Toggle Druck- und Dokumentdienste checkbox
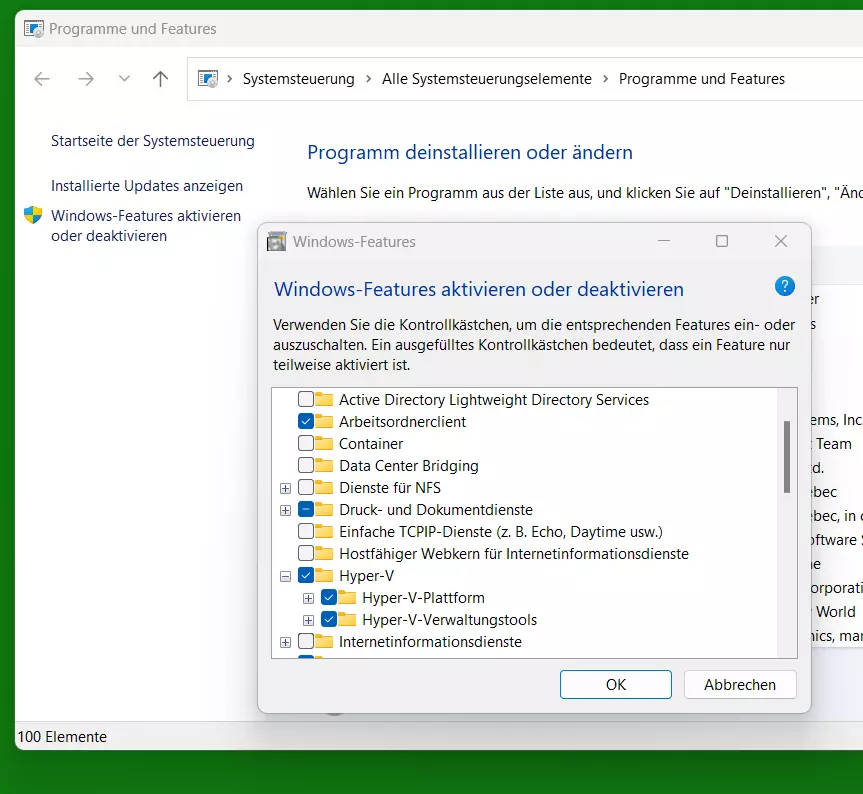Viewport: 863px width, 794px height. pyautogui.click(x=305, y=509)
